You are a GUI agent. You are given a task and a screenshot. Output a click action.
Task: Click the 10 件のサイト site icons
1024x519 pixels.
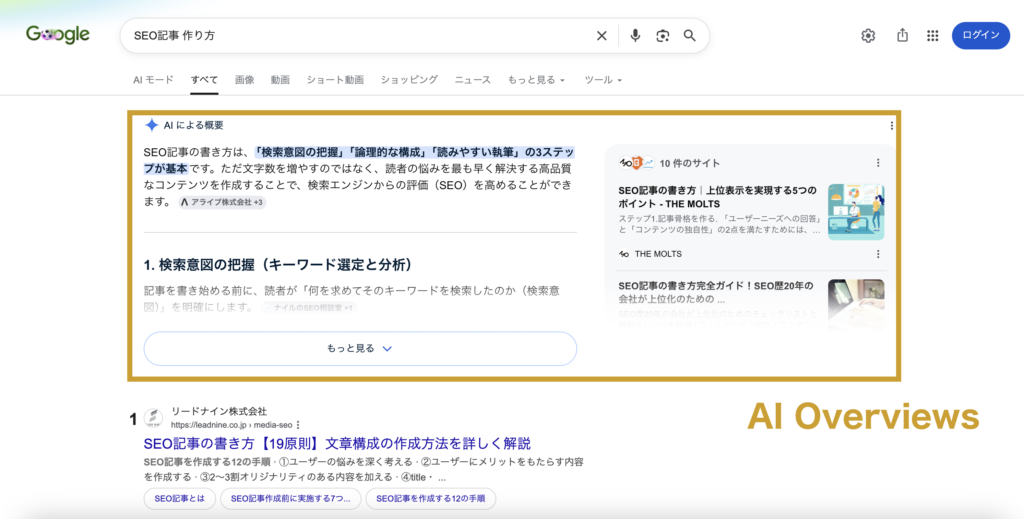(x=637, y=163)
